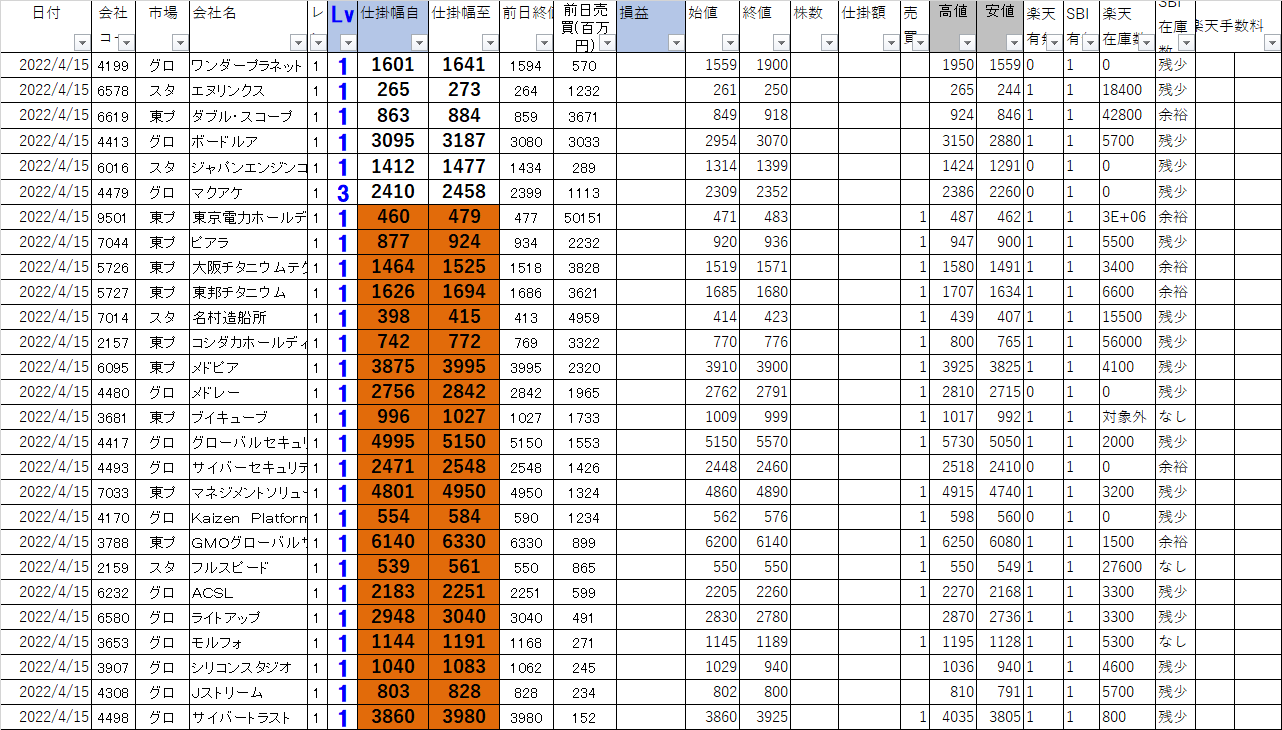Open the 仕掛幅自 column filter dropdown
The image size is (1282, 730).
(419, 43)
